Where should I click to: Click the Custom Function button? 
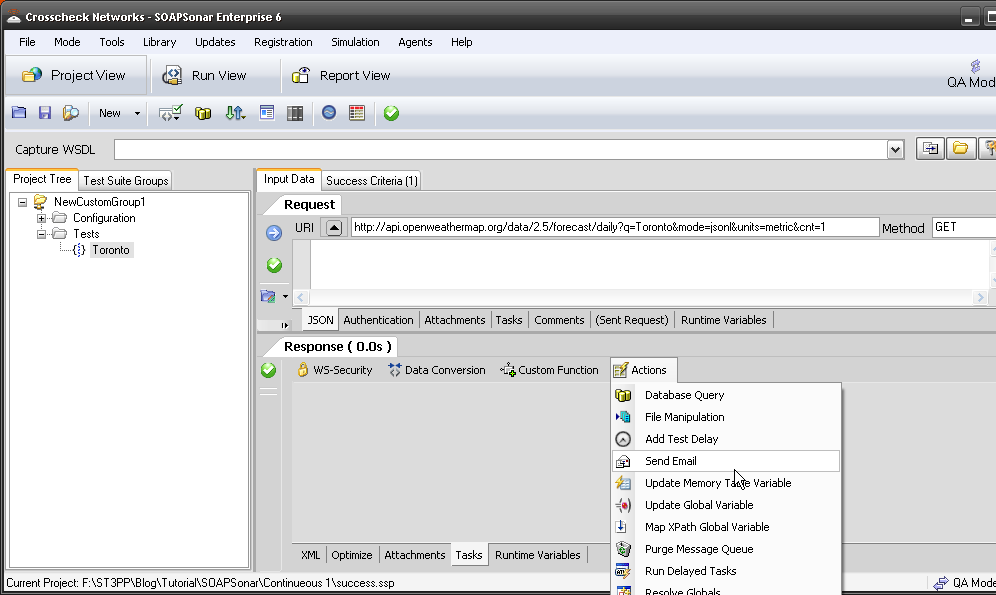(x=549, y=370)
